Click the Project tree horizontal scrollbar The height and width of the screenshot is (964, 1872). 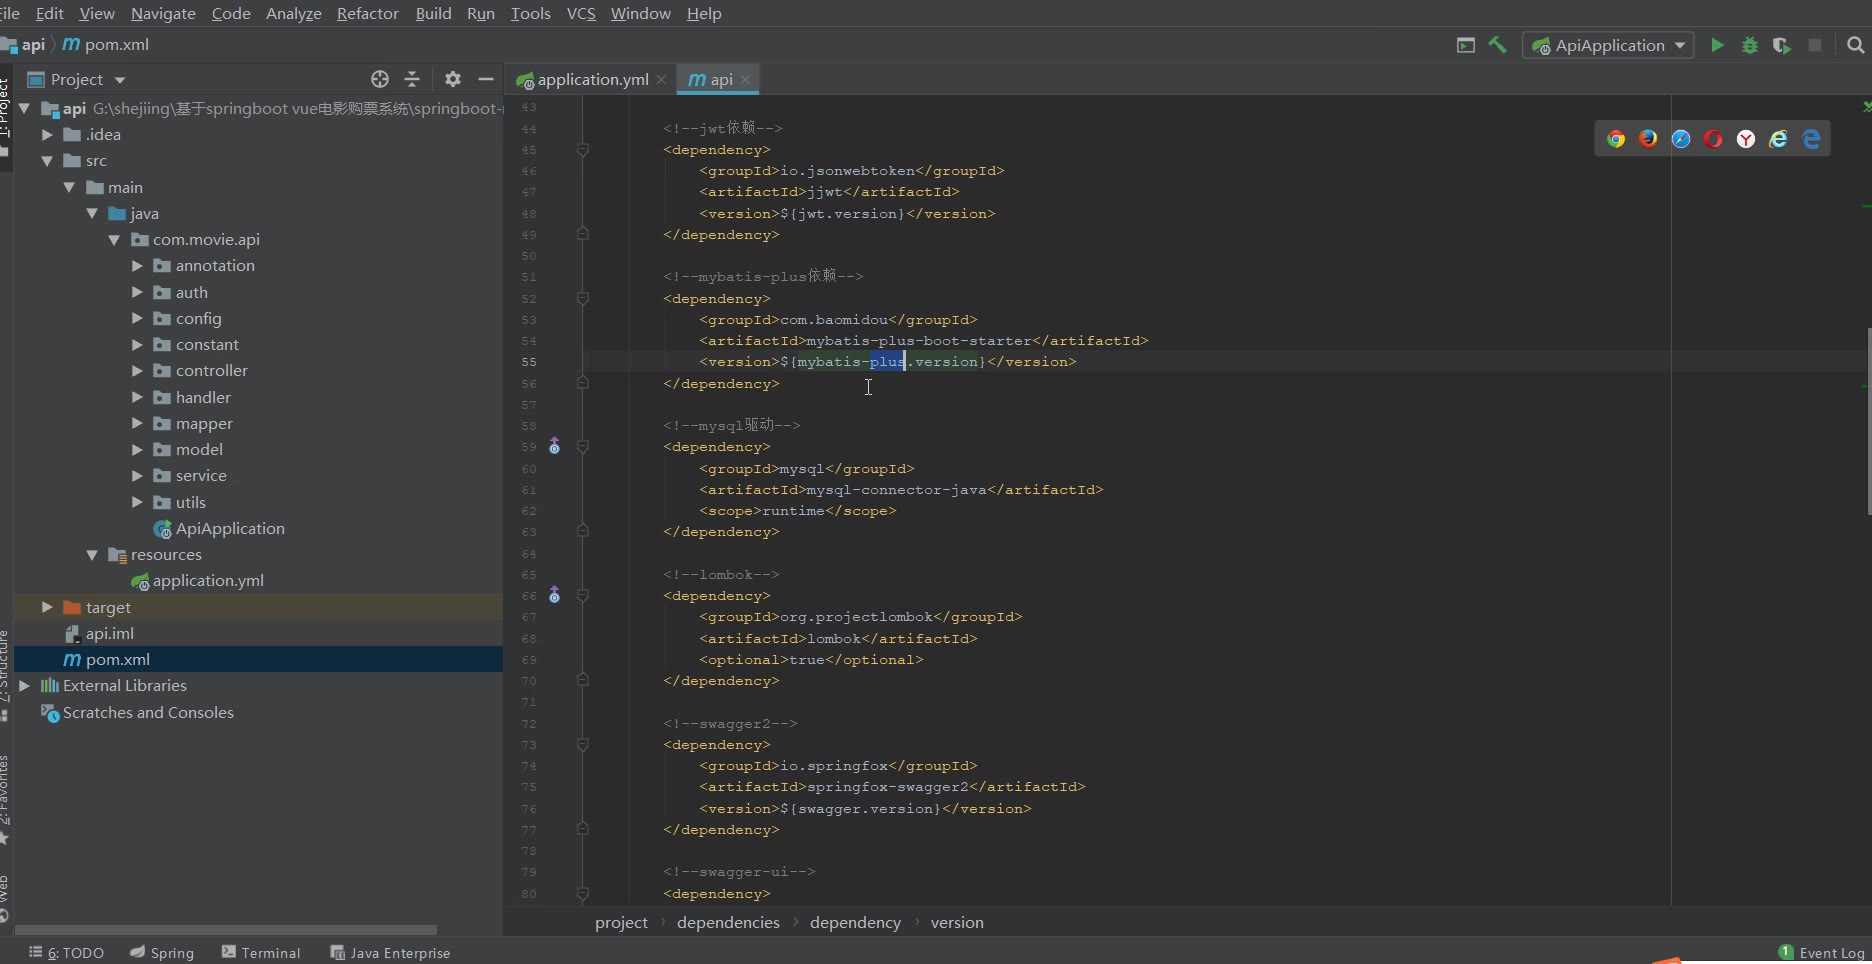(x=226, y=929)
